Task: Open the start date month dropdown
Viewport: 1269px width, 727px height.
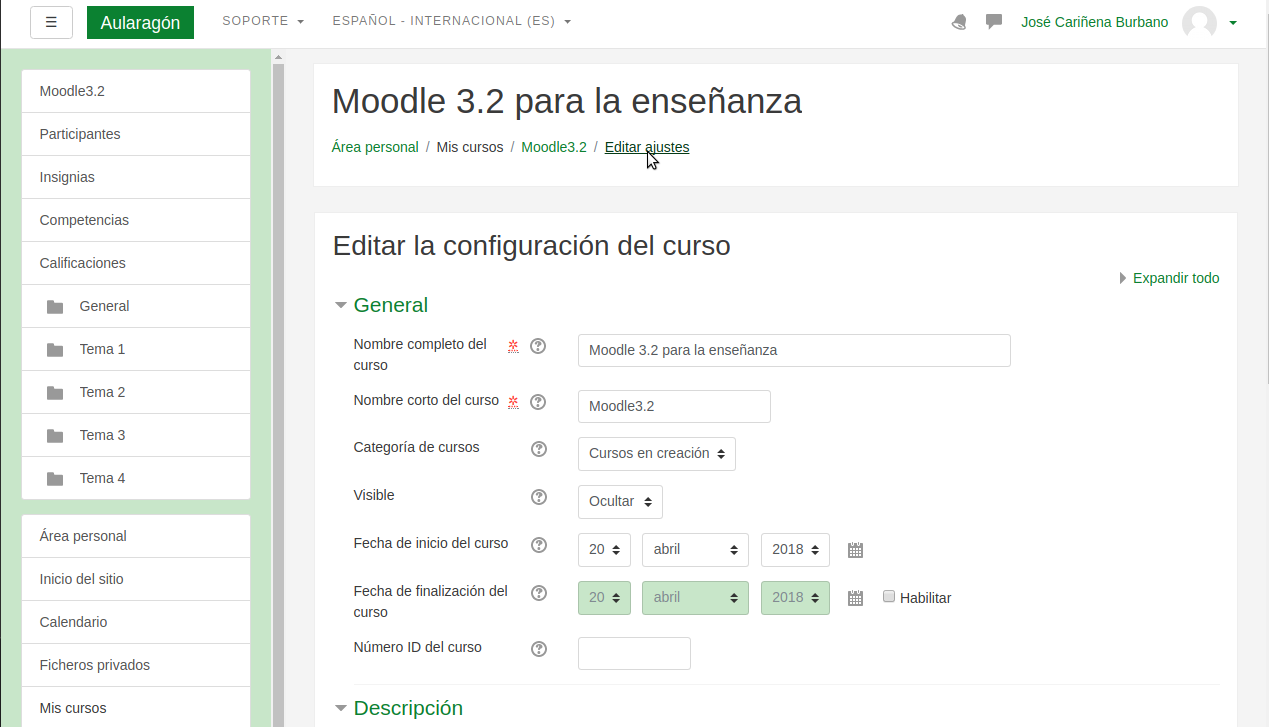Action: click(x=696, y=550)
